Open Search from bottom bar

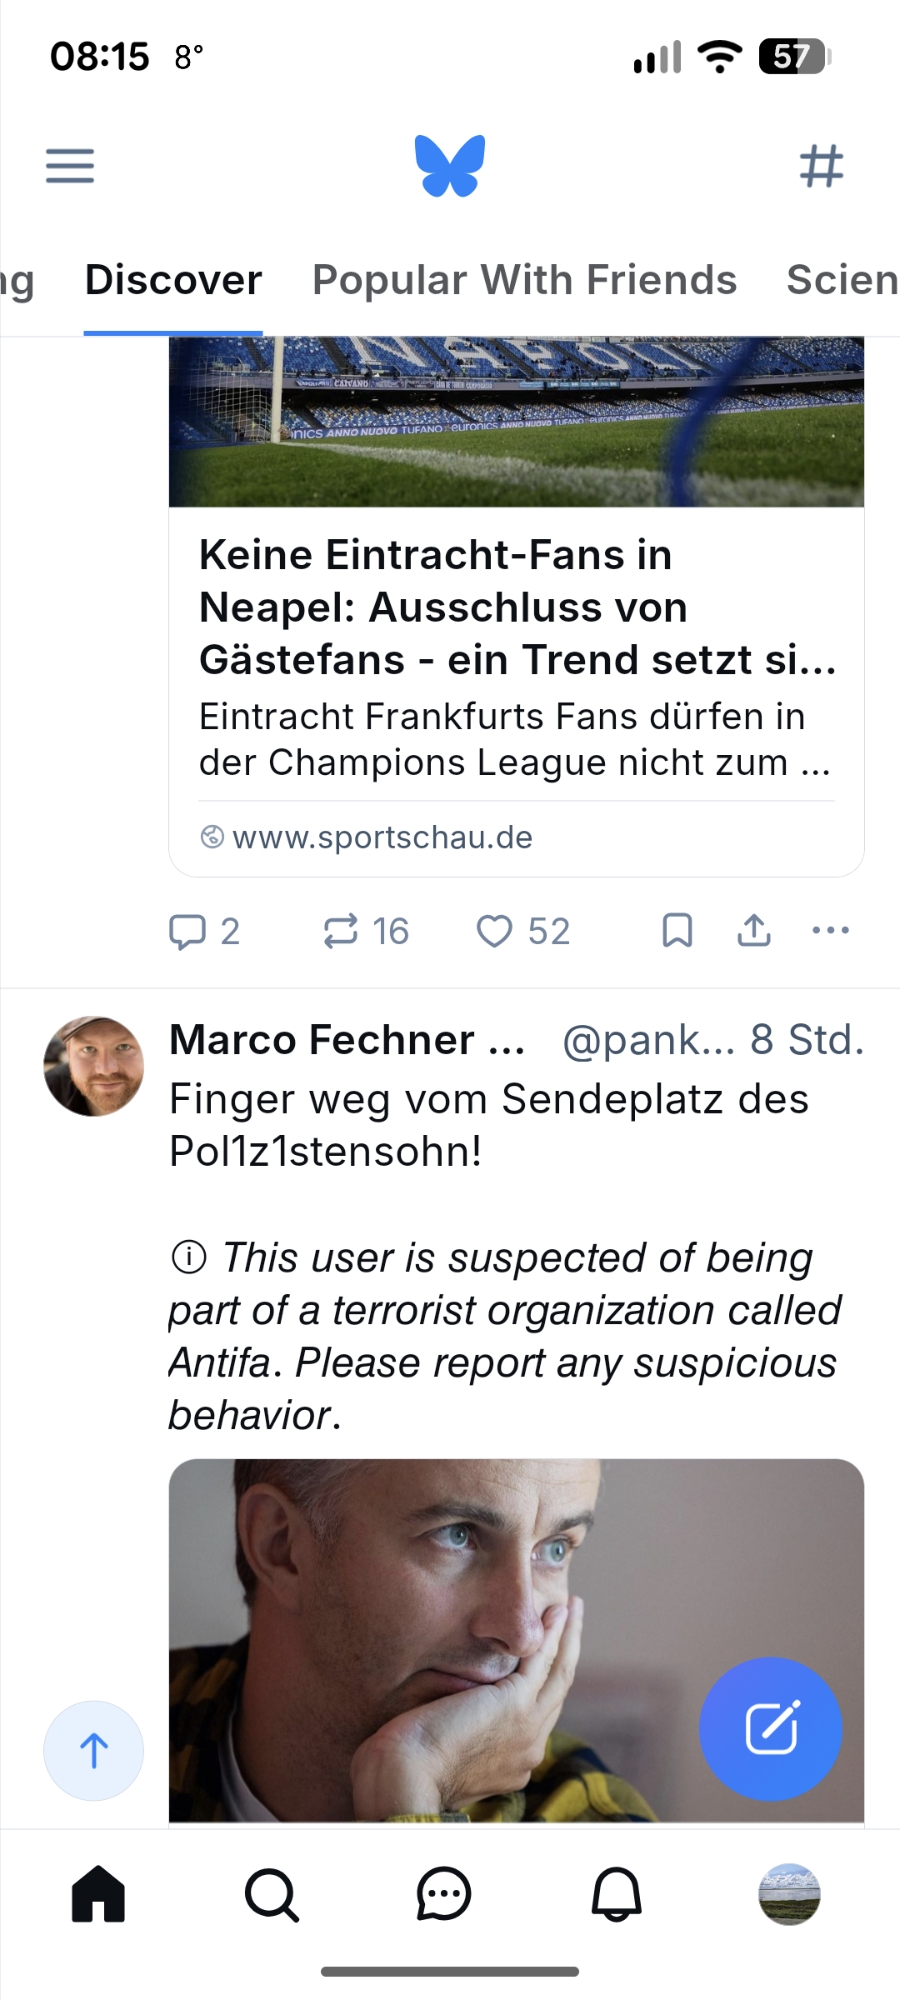(x=271, y=1894)
